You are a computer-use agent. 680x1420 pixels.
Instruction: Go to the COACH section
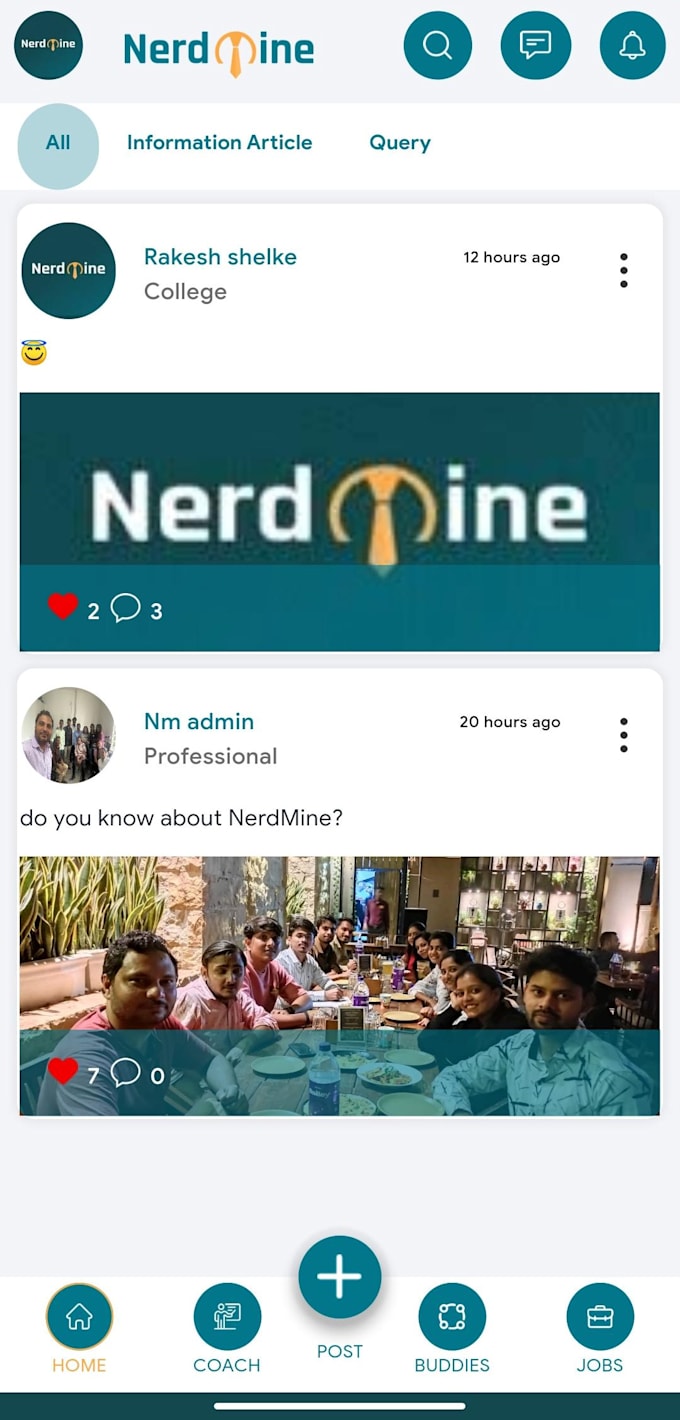click(x=227, y=1317)
